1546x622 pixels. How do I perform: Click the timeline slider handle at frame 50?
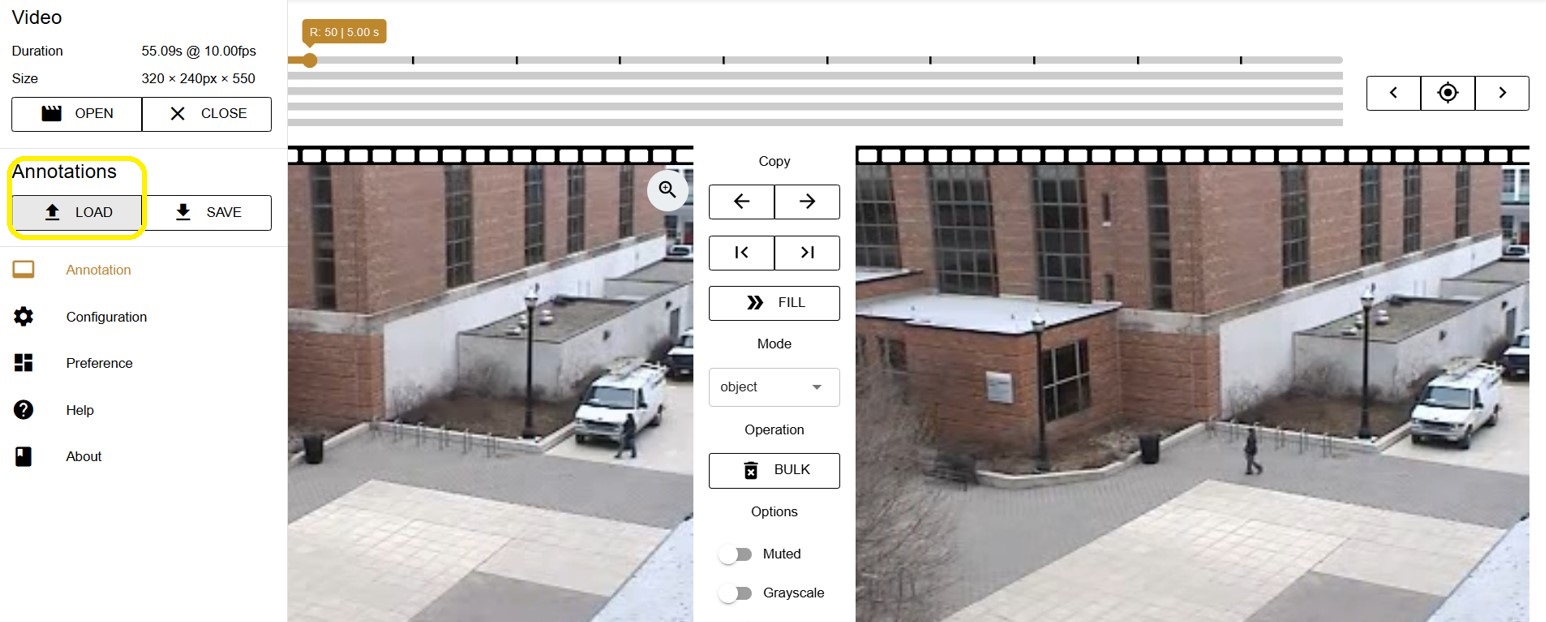tap(310, 61)
